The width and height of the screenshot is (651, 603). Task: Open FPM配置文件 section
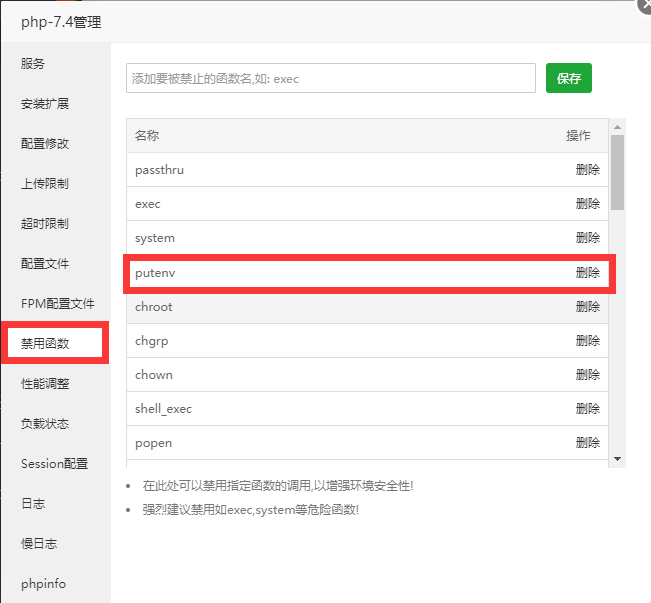click(x=58, y=304)
